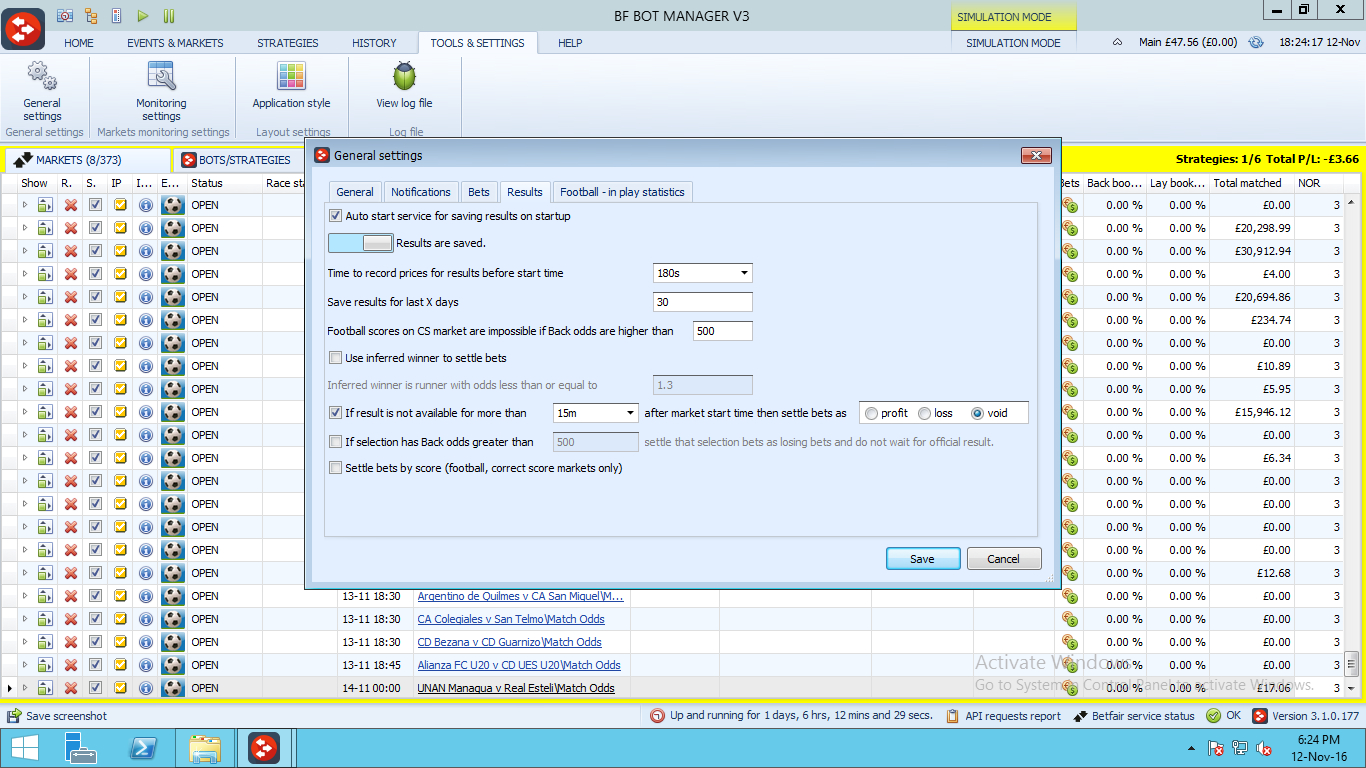Click the green OK status icon
Screen dimensions: 1366x768
coord(1213,716)
